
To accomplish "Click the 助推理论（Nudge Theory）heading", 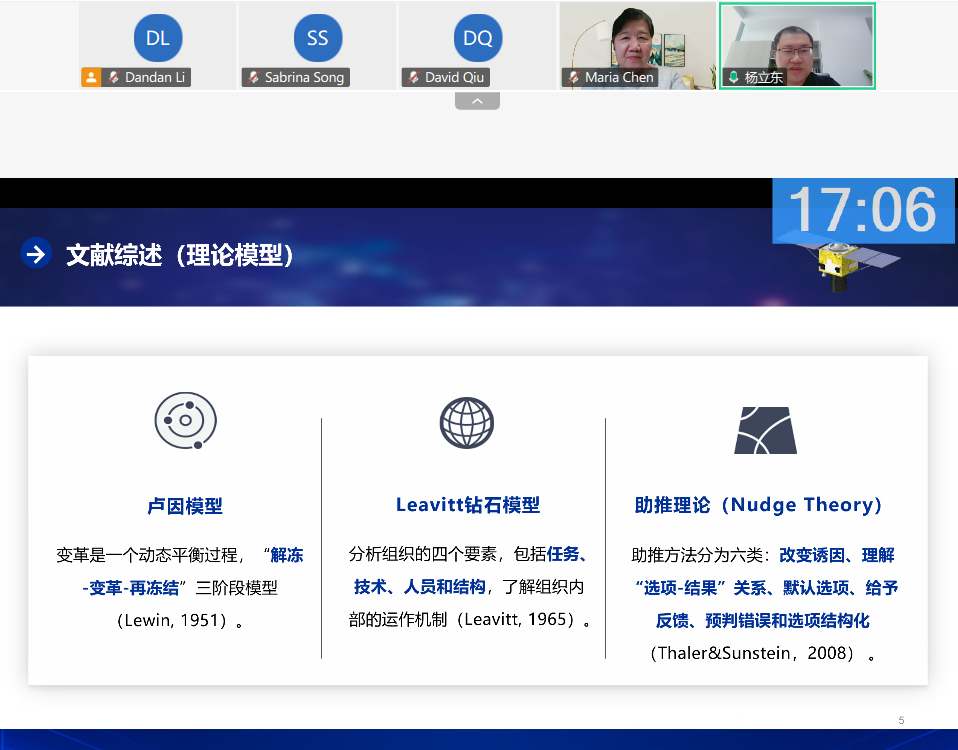I will click(x=758, y=505).
